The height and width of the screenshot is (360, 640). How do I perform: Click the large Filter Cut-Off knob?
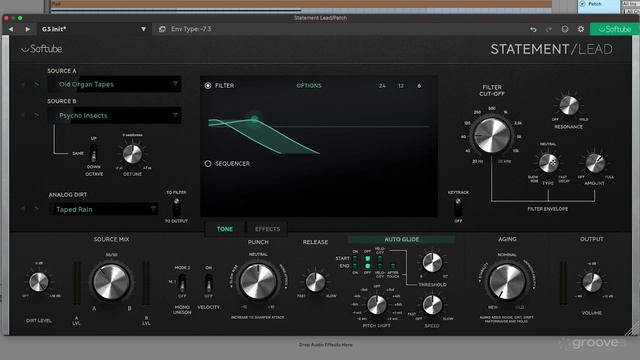(x=492, y=135)
